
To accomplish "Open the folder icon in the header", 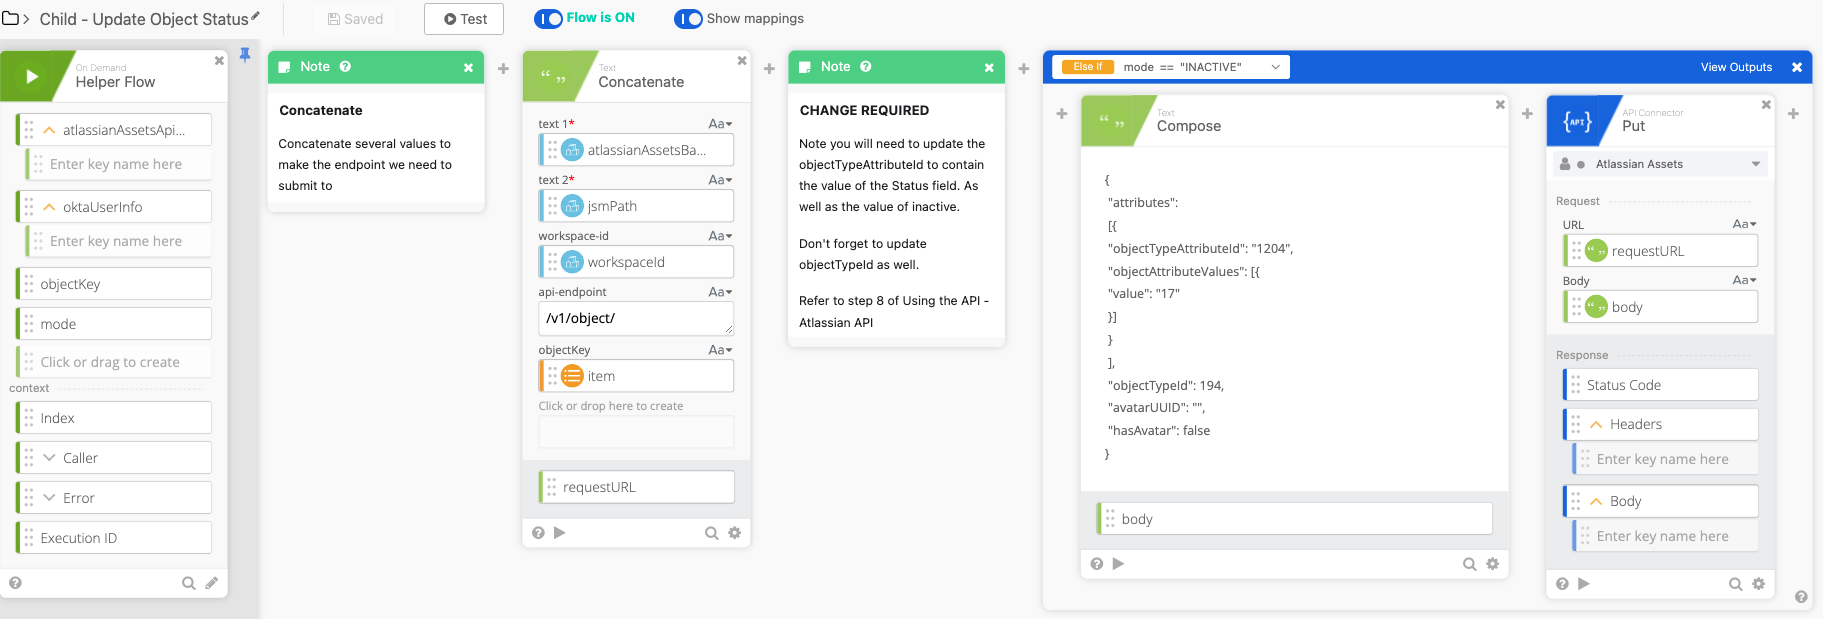I will [10, 18].
